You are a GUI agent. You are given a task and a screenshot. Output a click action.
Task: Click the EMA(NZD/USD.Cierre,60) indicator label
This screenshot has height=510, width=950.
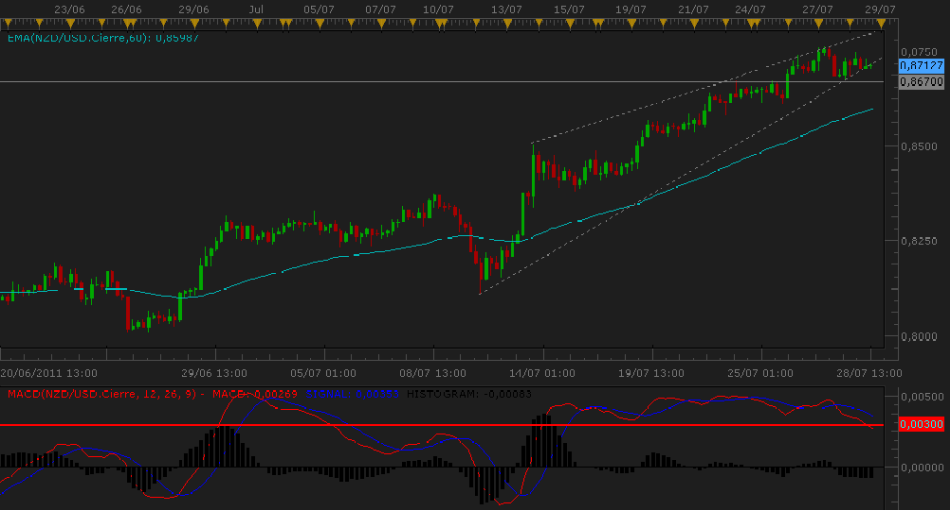tap(88, 38)
